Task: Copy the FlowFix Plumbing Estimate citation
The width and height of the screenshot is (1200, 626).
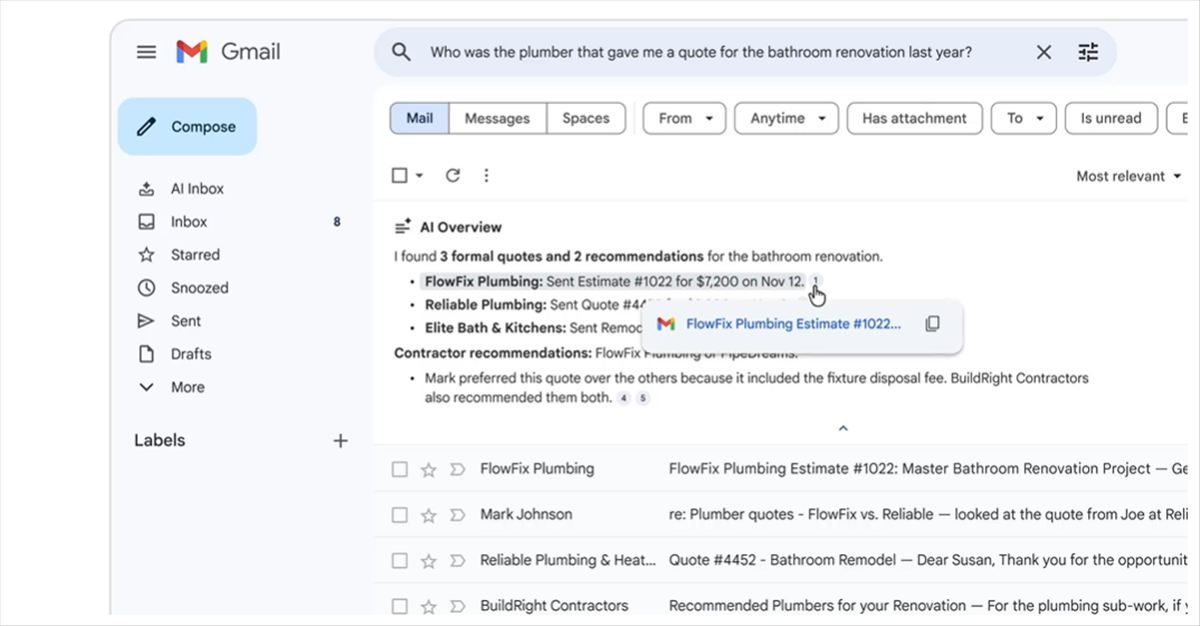Action: click(x=932, y=323)
